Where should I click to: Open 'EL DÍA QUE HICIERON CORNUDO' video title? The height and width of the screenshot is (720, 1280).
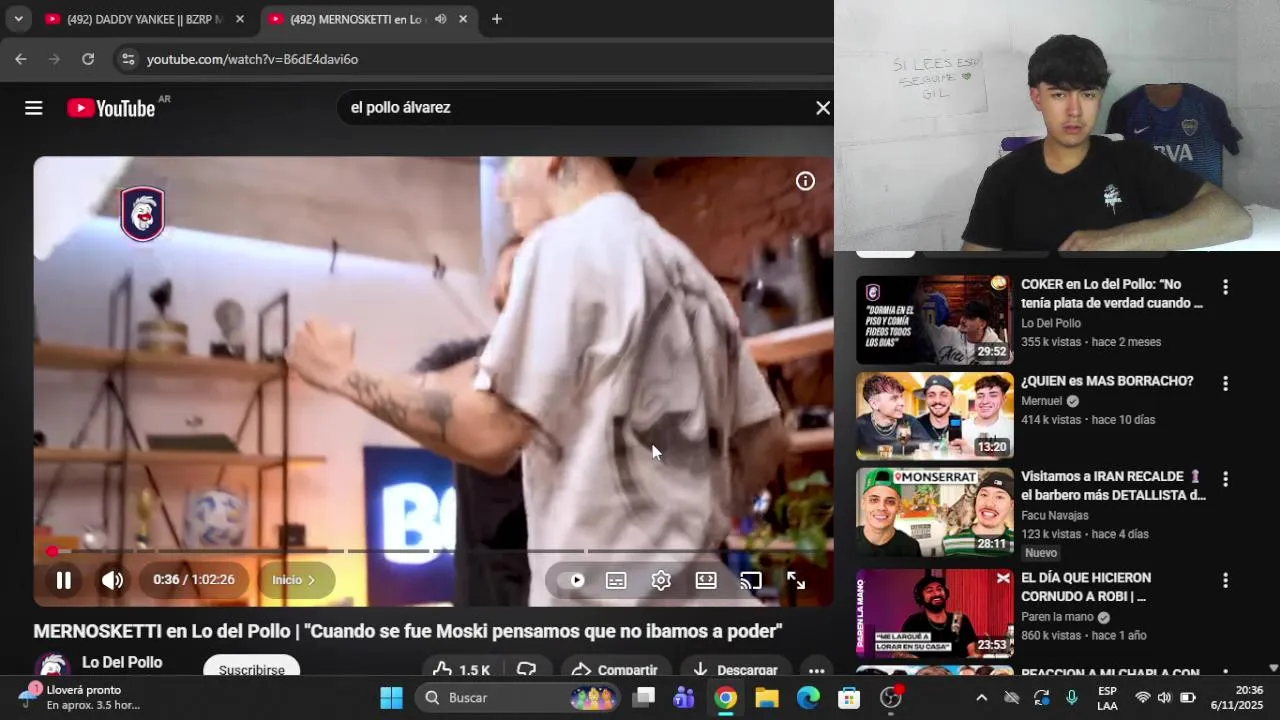[x=1086, y=587]
